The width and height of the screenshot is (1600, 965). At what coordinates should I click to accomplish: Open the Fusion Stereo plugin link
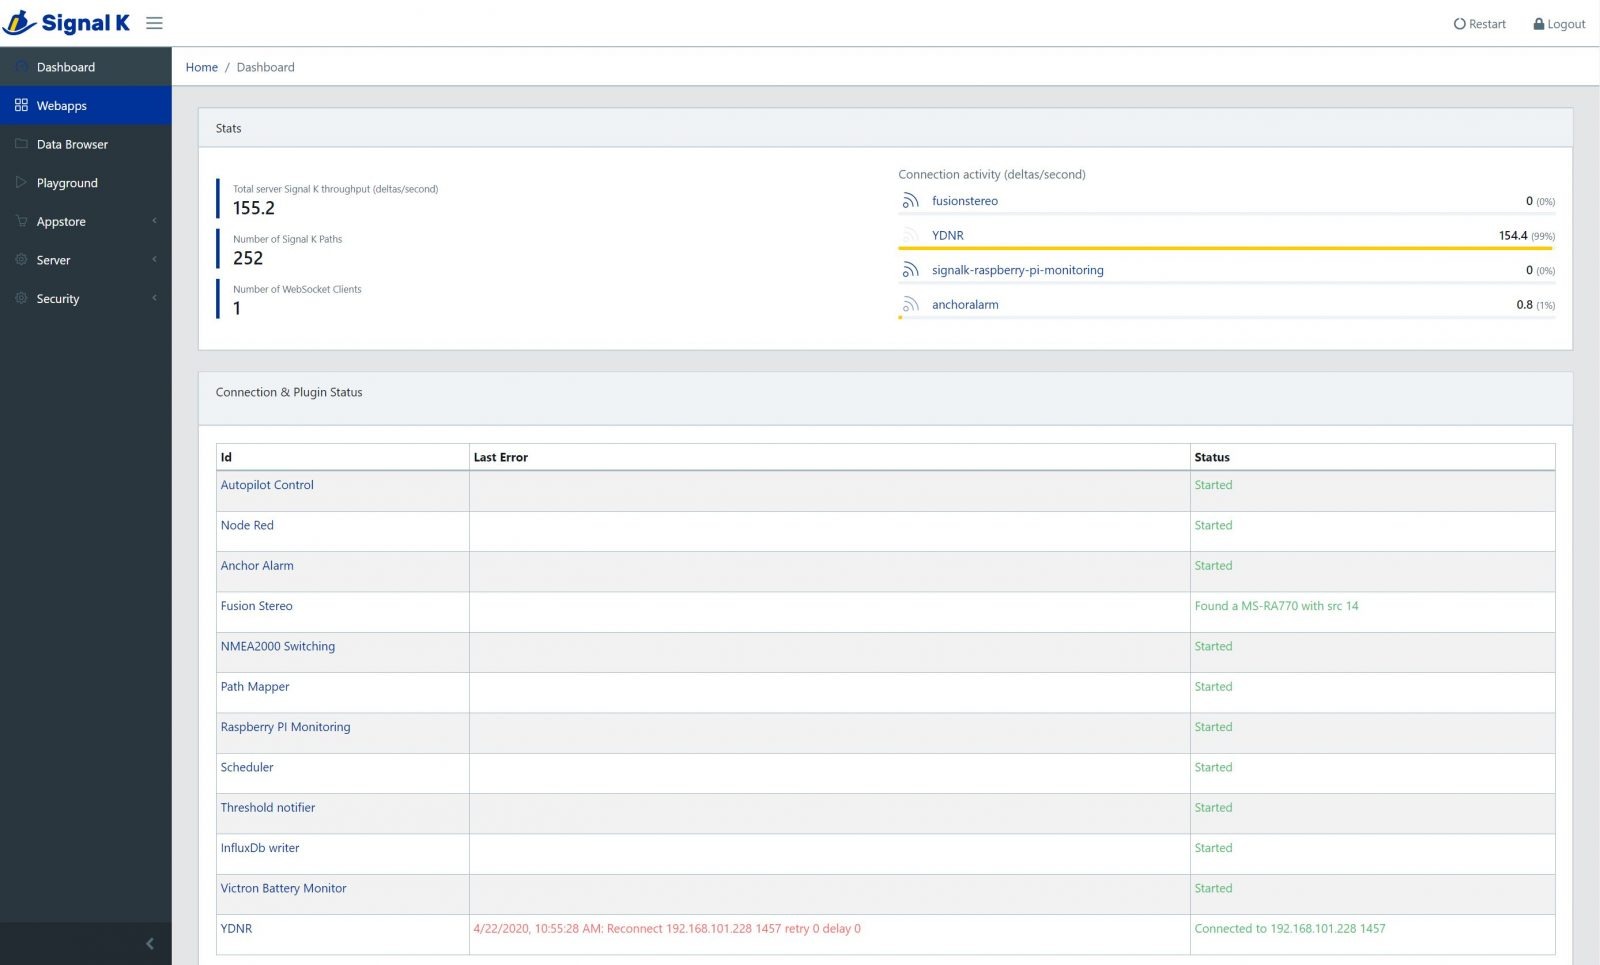[x=257, y=606]
